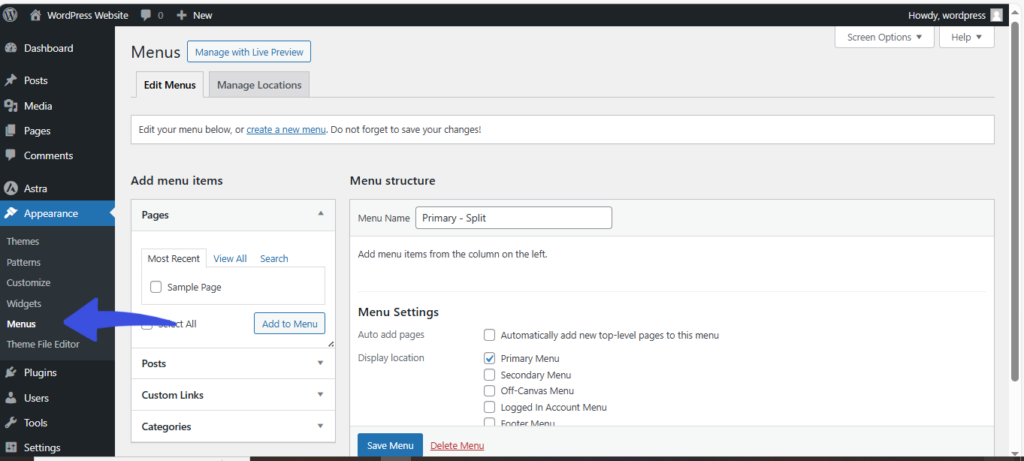Image resolution: width=1024 pixels, height=461 pixels.
Task: Expand the Categories panel
Action: tap(233, 426)
